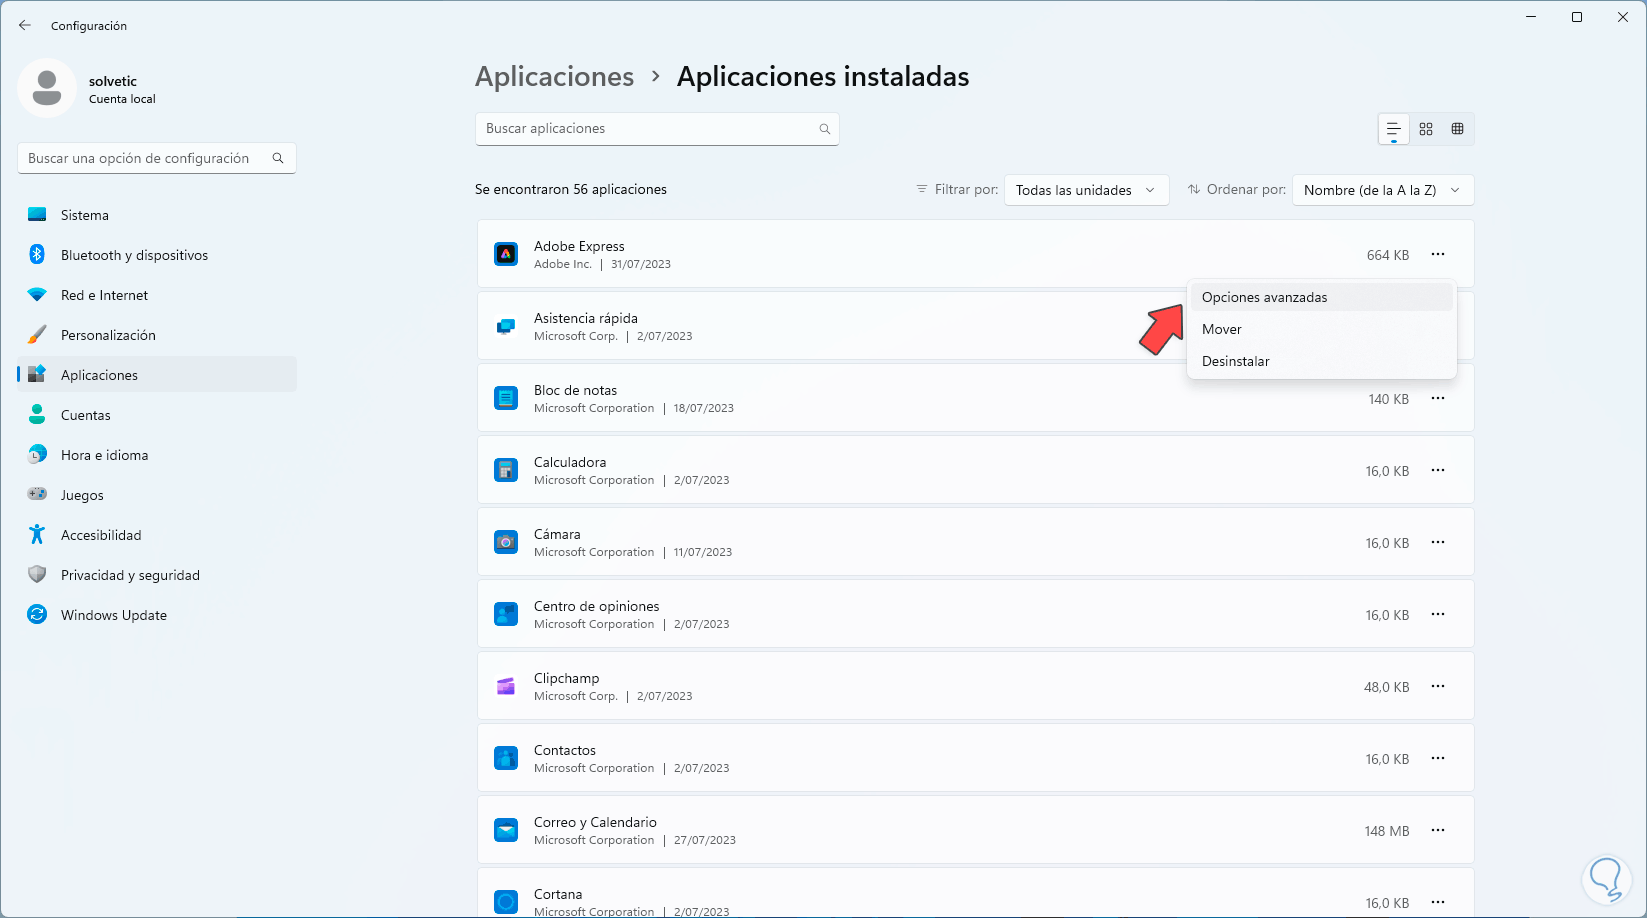Click the Correo y Calendario app icon
Image resolution: width=1647 pixels, height=918 pixels.
[506, 831]
